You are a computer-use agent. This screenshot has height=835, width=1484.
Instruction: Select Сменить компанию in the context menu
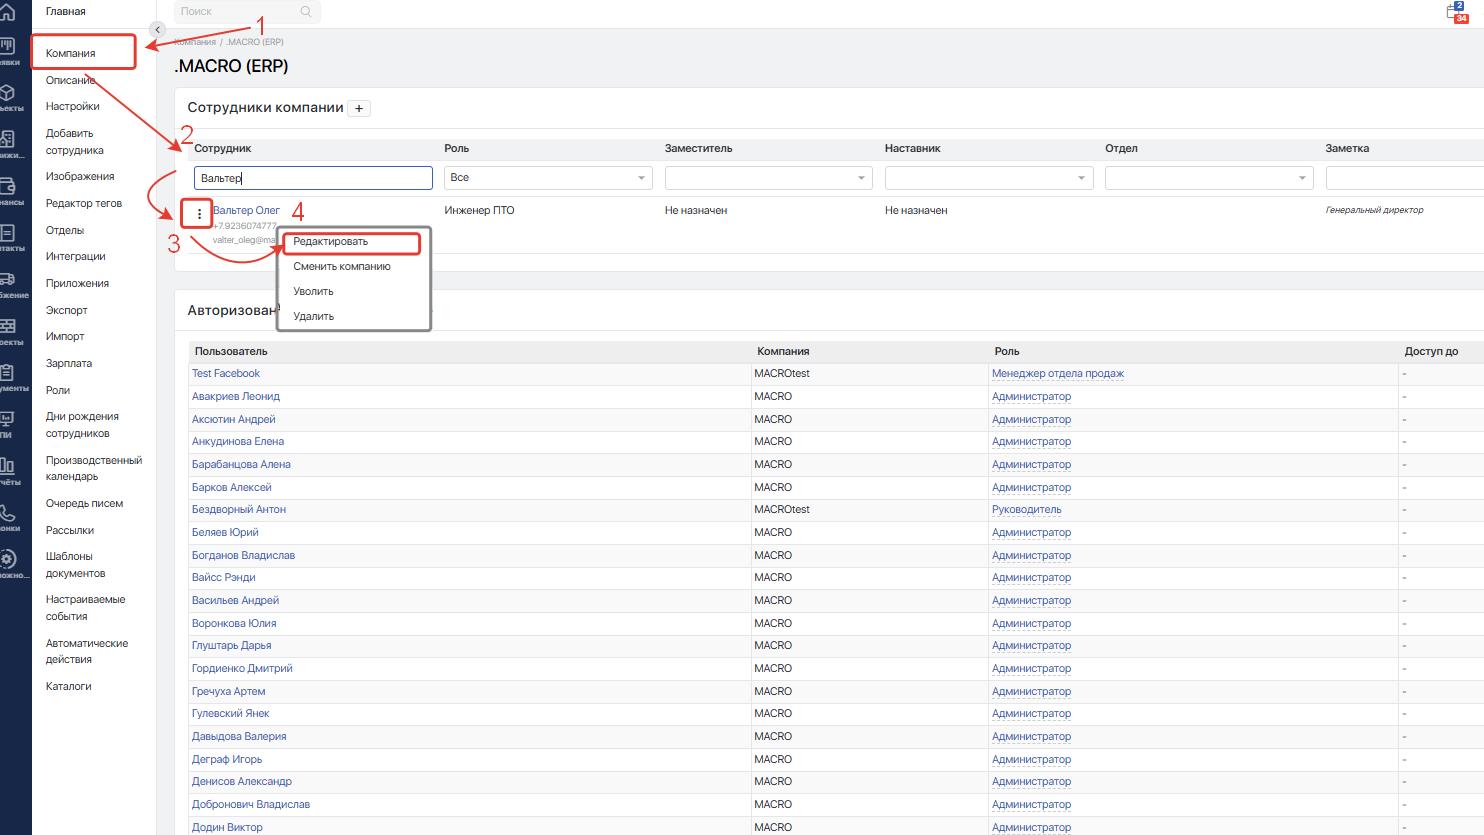pyautogui.click(x=341, y=267)
